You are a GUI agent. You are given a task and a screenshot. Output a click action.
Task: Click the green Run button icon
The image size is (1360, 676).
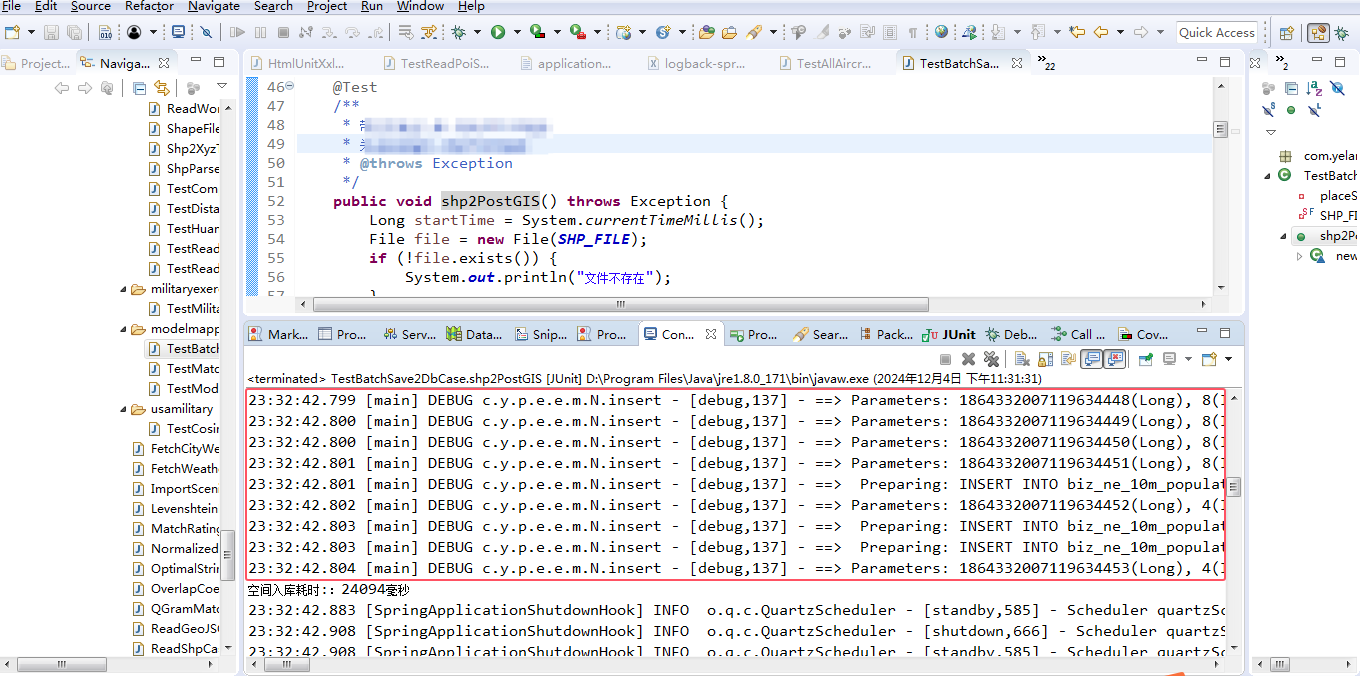click(x=498, y=32)
